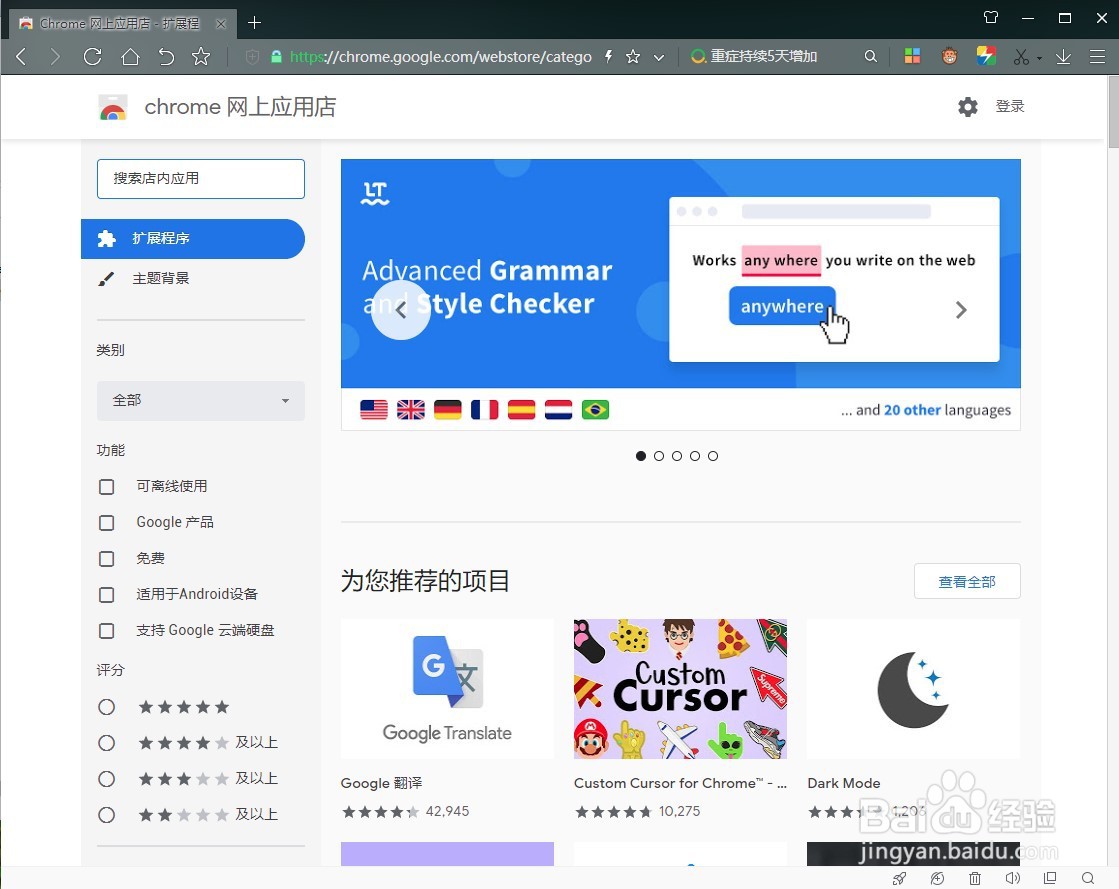Open the Google Translate extension thumbnail
This screenshot has width=1119, height=889.
coord(447,689)
